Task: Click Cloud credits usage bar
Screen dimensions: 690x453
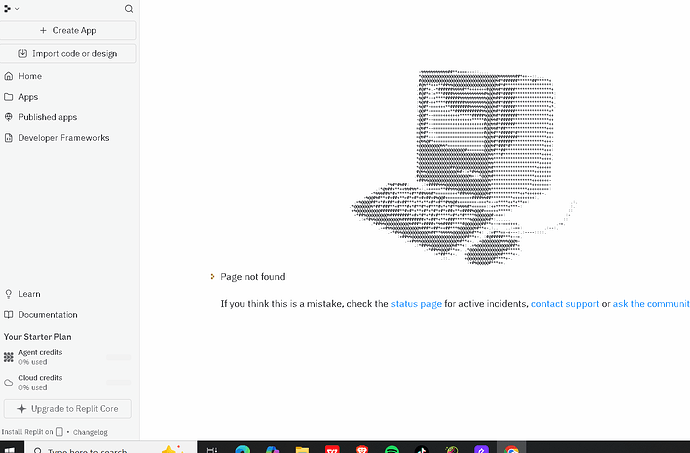Action: (119, 383)
